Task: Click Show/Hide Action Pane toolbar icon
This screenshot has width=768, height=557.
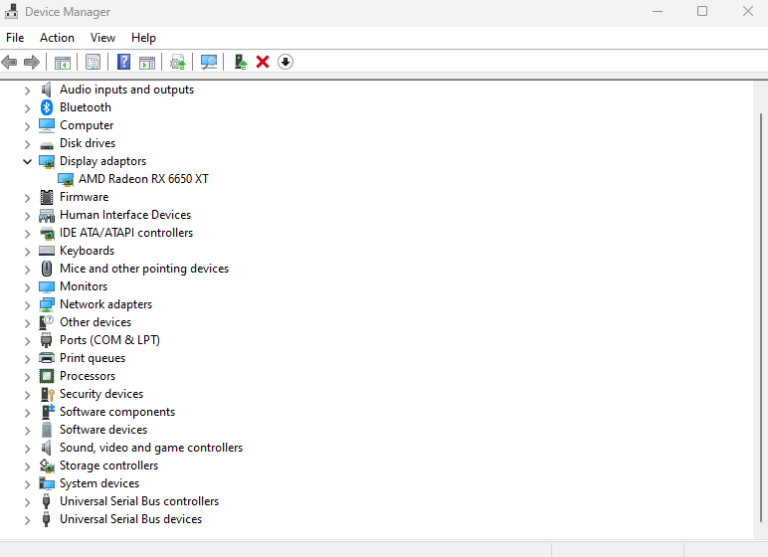Action: [147, 62]
